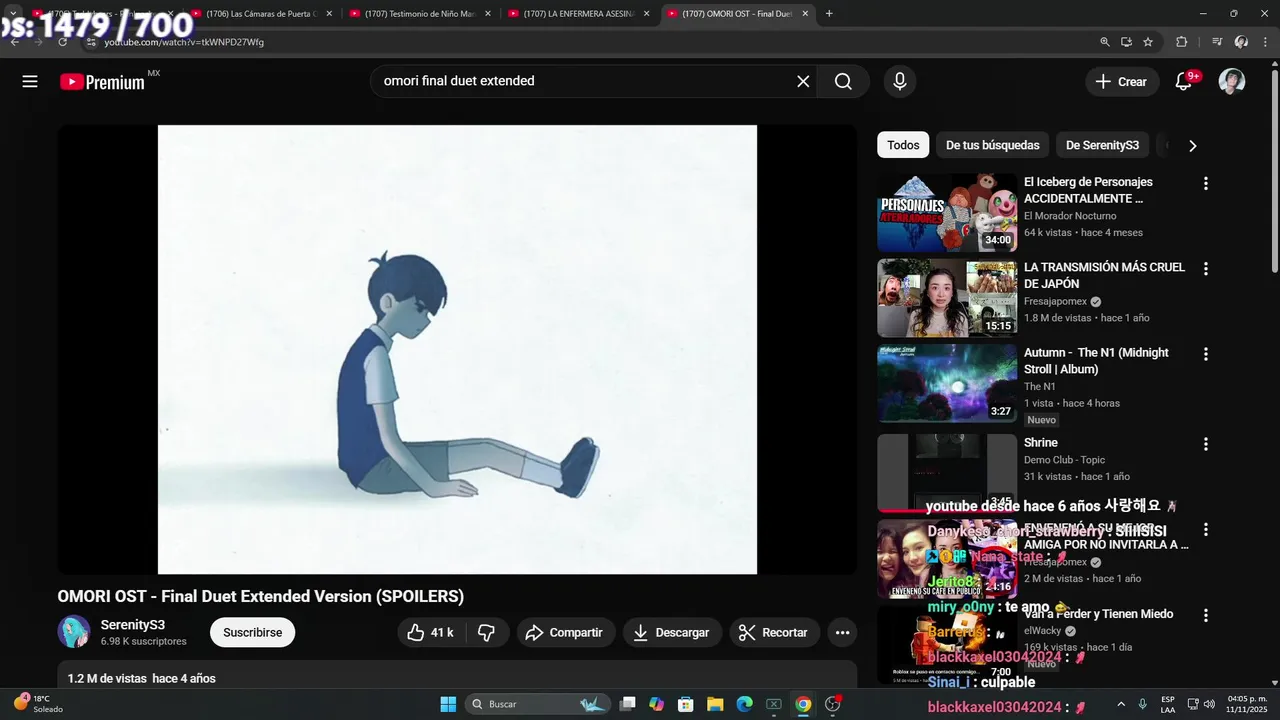
Task: Open Task View on the taskbar
Action: click(x=627, y=704)
